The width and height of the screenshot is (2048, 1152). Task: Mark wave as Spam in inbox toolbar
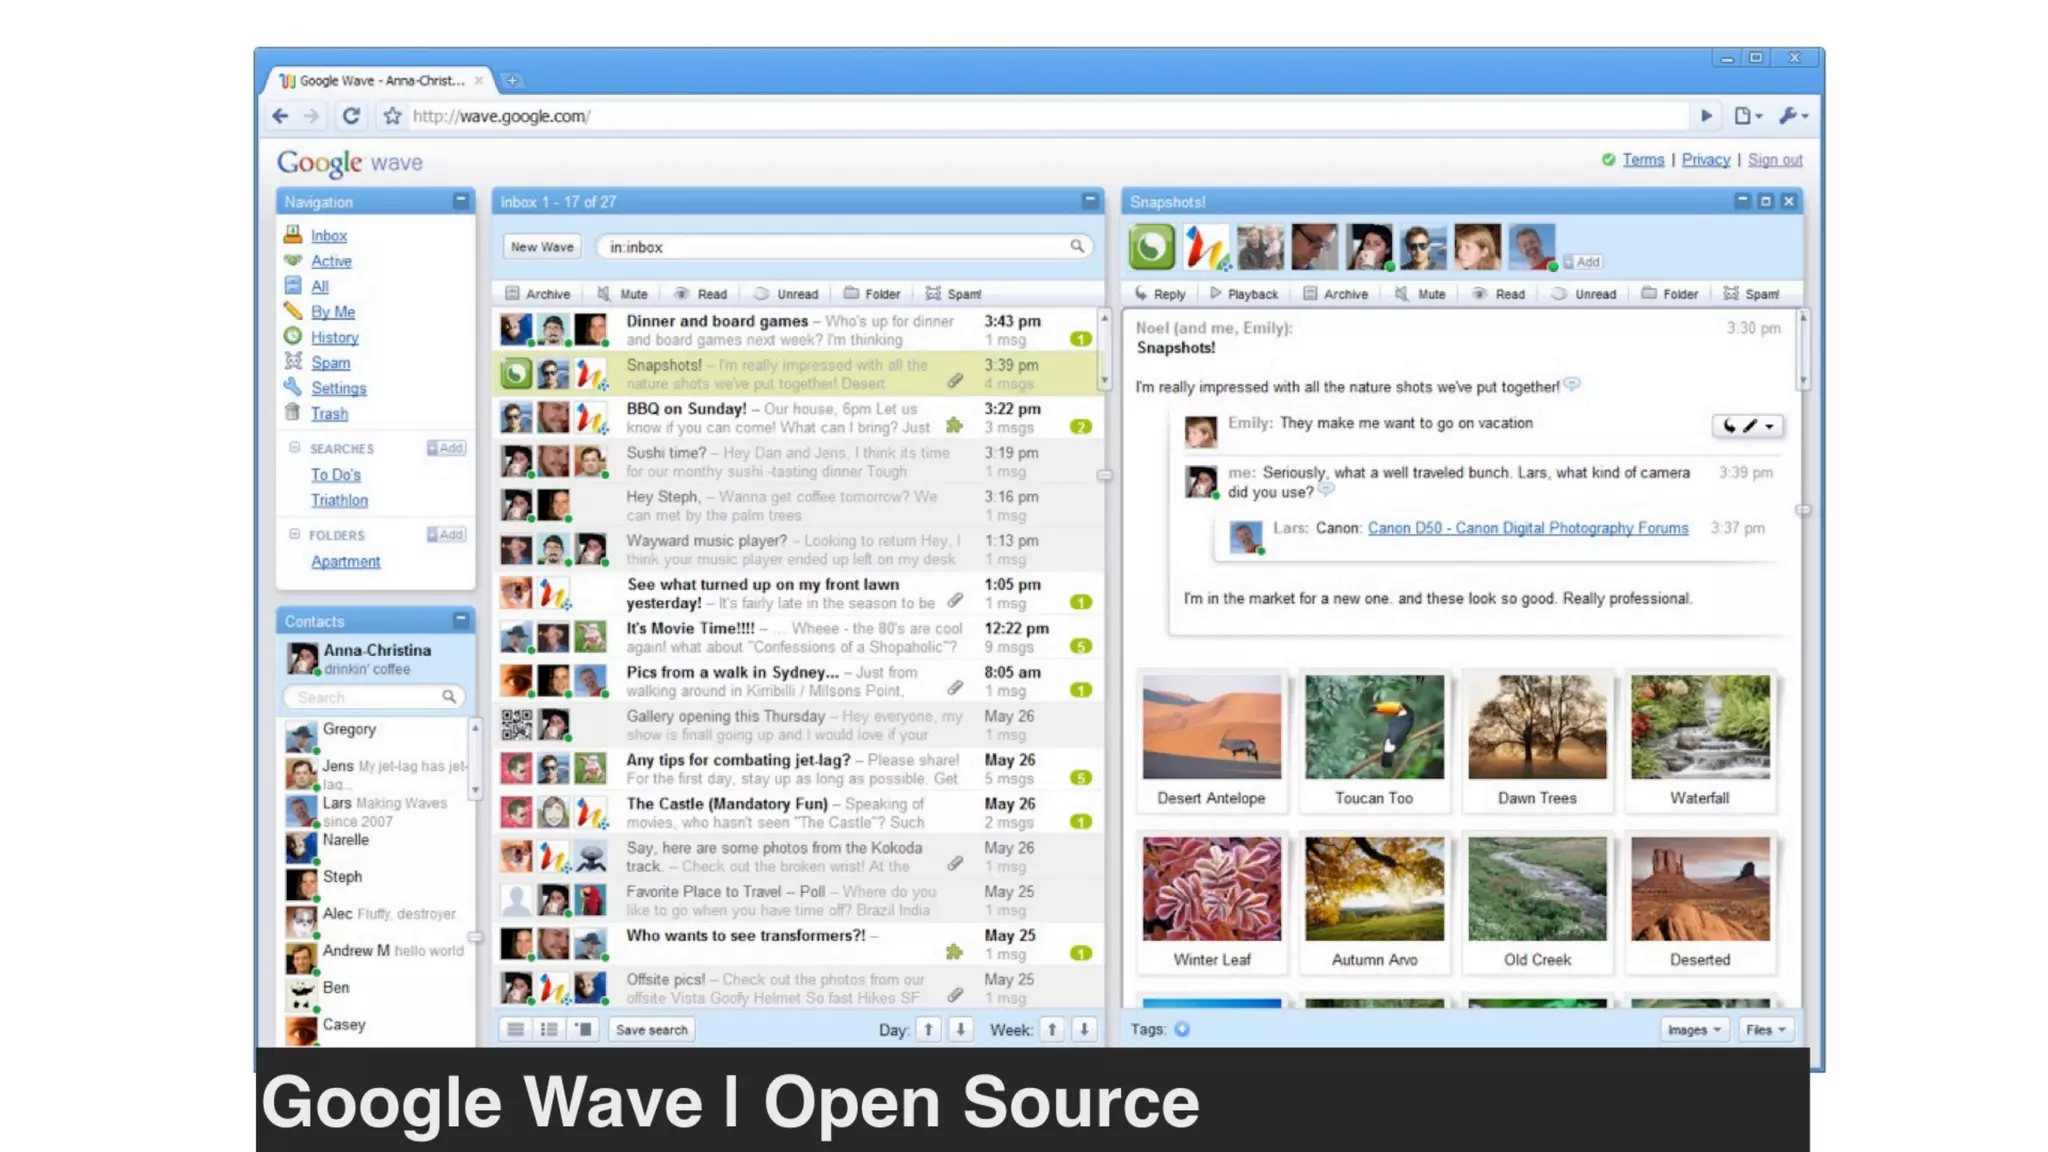[x=953, y=294]
